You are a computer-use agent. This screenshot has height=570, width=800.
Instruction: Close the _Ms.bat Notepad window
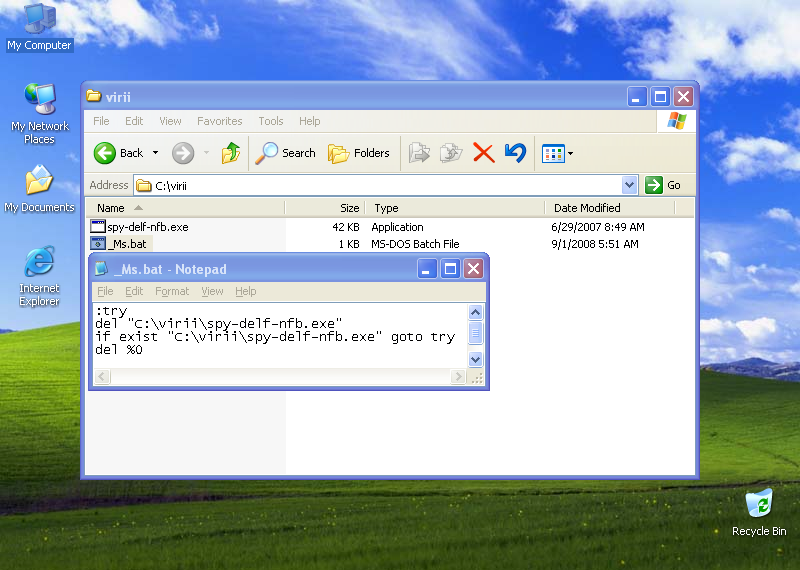tap(473, 269)
